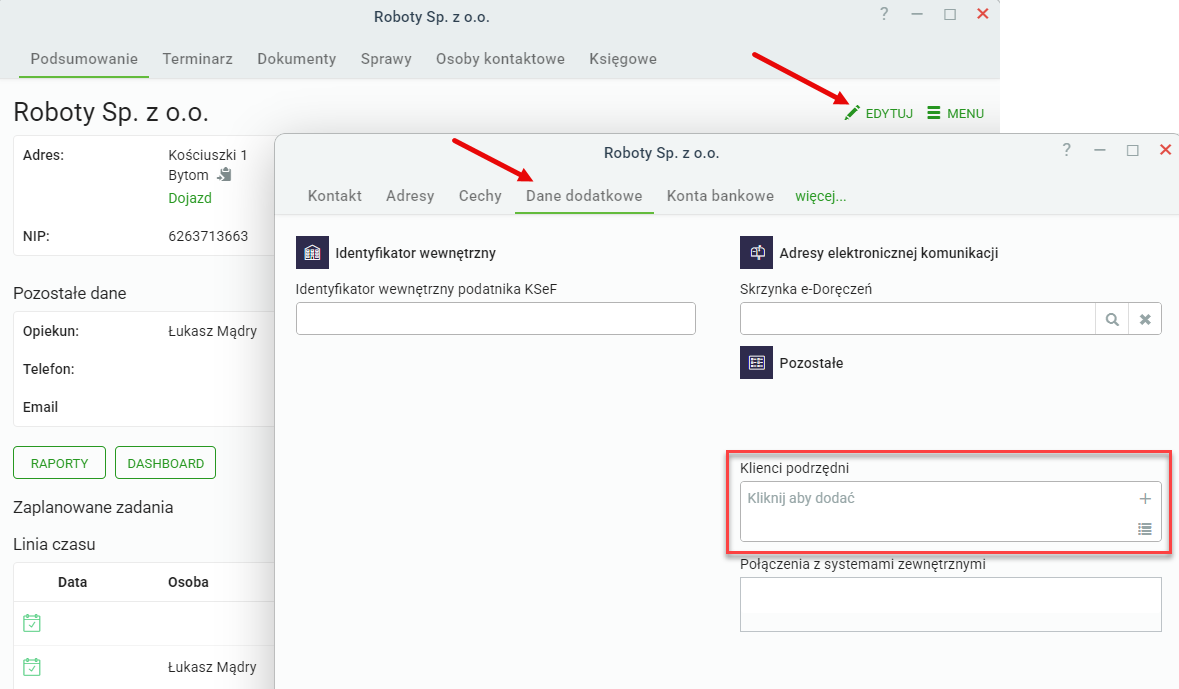Open list icon in Klienci podrzędni field

(x=1145, y=529)
